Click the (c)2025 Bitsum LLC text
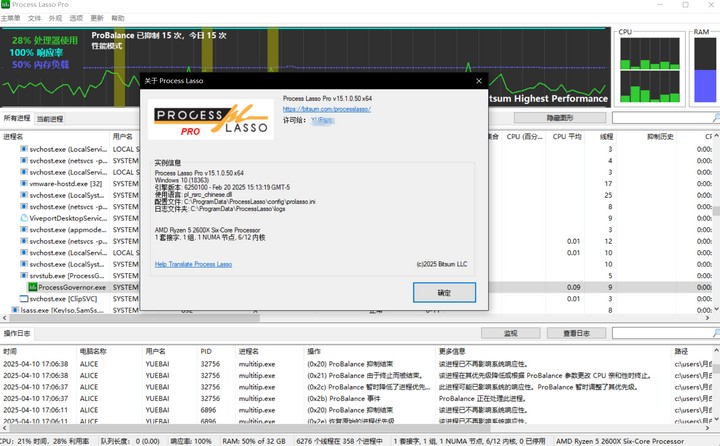 coord(442,264)
